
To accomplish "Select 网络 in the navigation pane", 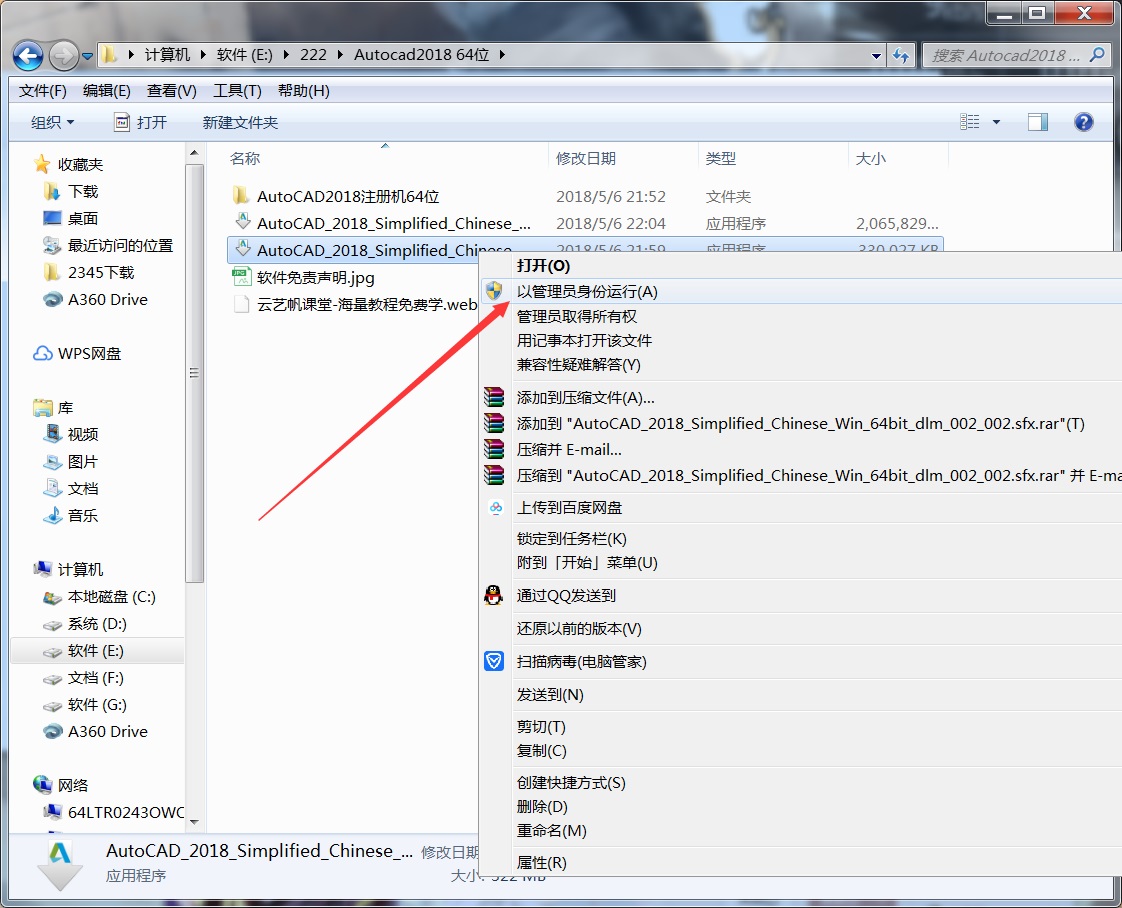I will coord(62,785).
